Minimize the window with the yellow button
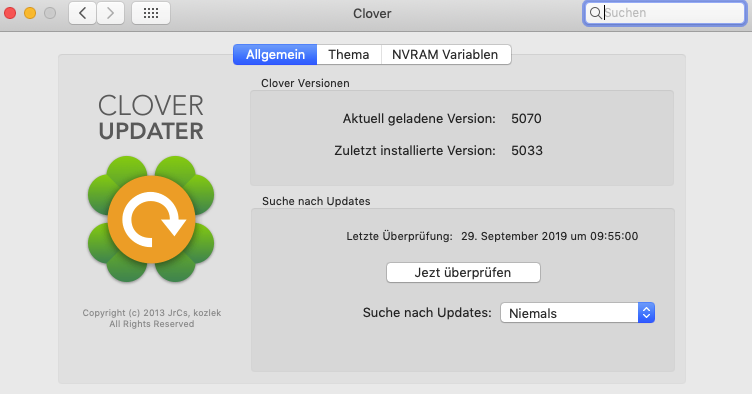752x394 pixels. pyautogui.click(x=30, y=13)
